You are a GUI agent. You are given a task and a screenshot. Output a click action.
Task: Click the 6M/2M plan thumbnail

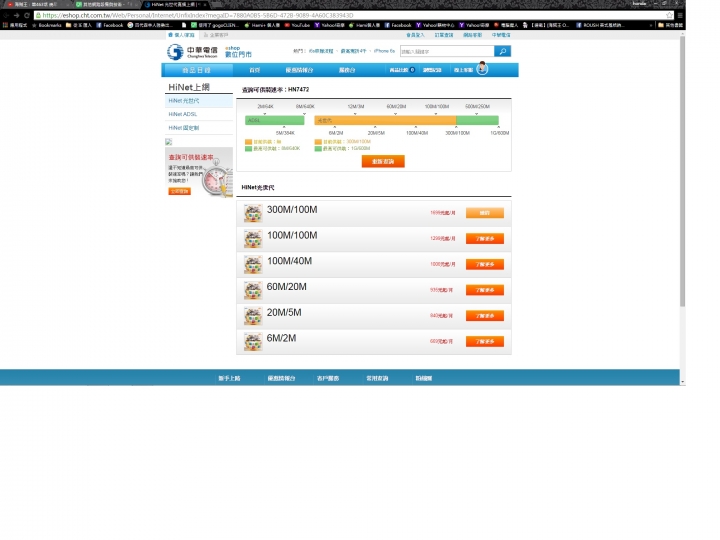point(253,342)
